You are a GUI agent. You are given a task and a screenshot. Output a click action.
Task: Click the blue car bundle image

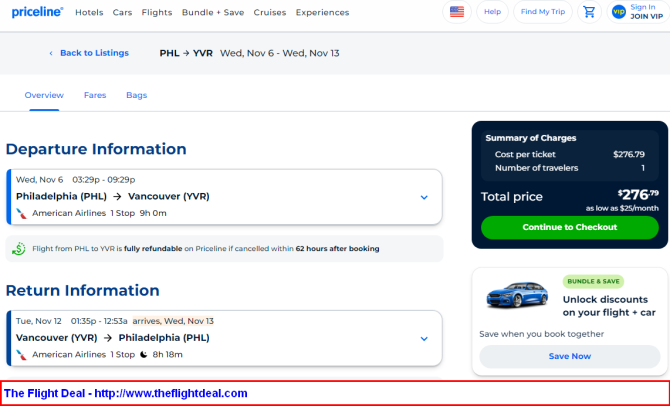tap(517, 294)
